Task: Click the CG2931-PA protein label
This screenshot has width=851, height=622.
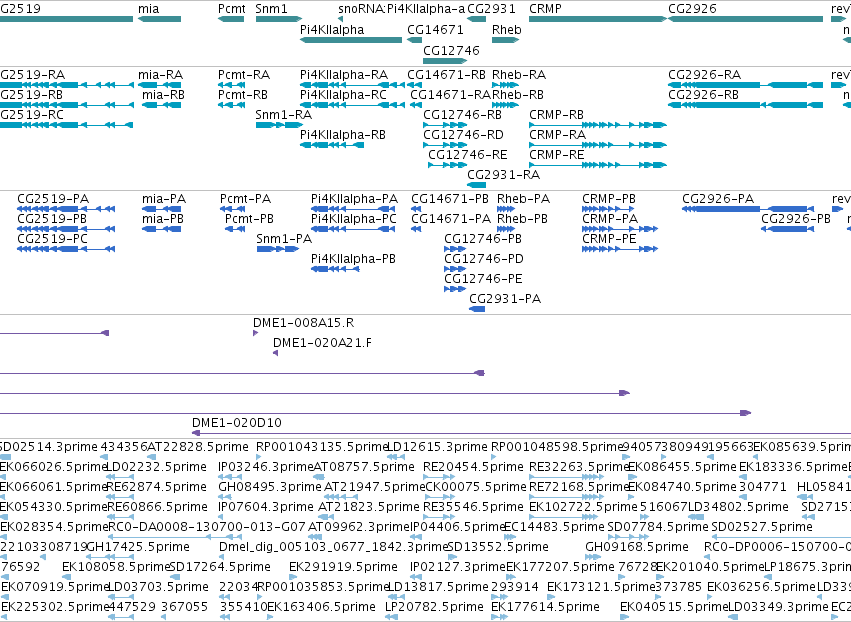Action: (505, 299)
